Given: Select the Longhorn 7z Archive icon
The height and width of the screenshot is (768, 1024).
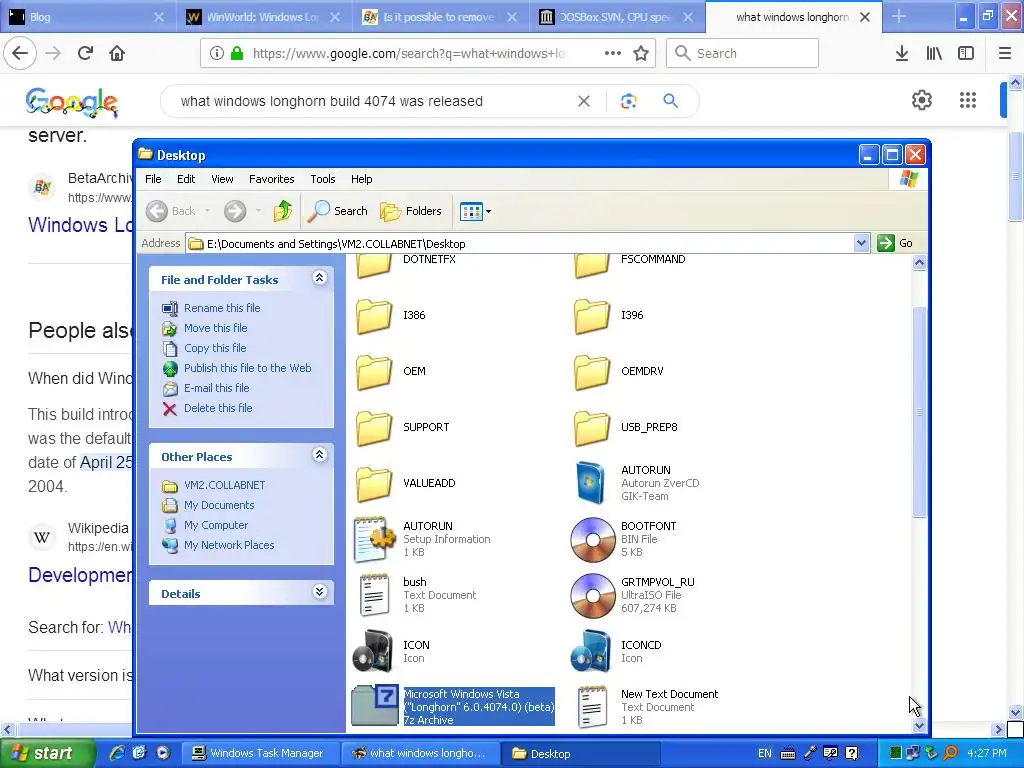Looking at the screenshot, I should tap(375, 705).
